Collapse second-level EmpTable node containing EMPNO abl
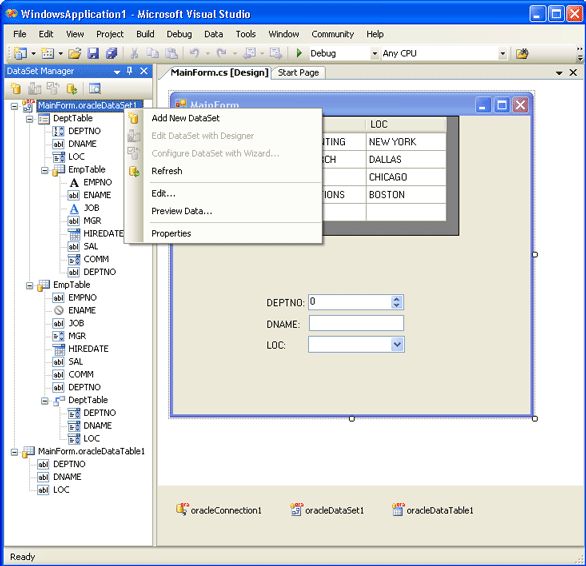586x566 pixels. tap(30, 286)
